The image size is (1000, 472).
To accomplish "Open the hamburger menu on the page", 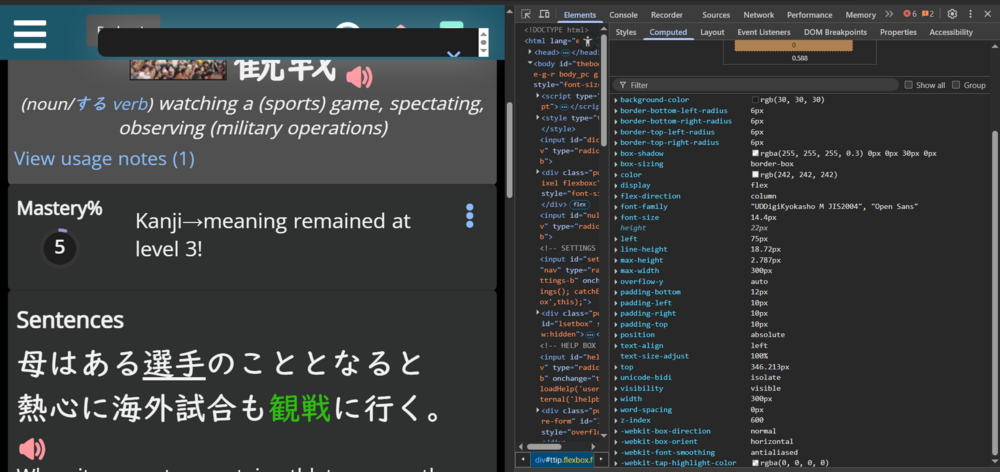I will (30, 32).
